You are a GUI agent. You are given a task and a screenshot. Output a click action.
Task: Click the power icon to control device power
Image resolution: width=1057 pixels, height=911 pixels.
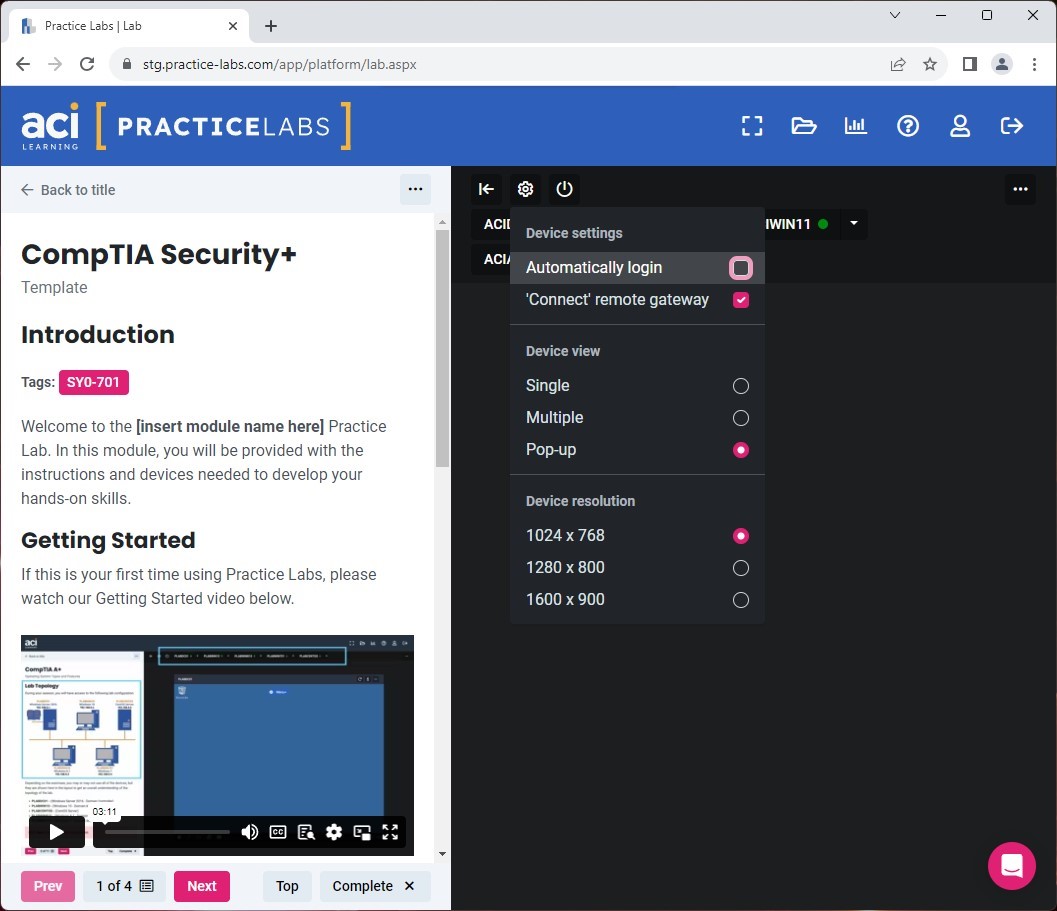(x=564, y=189)
